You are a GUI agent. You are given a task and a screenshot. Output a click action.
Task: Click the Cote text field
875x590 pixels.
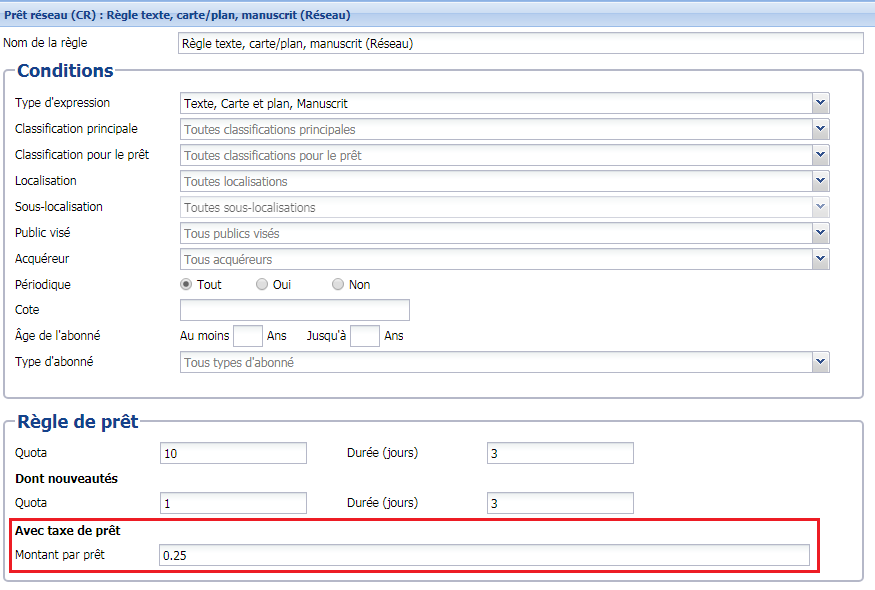(294, 310)
